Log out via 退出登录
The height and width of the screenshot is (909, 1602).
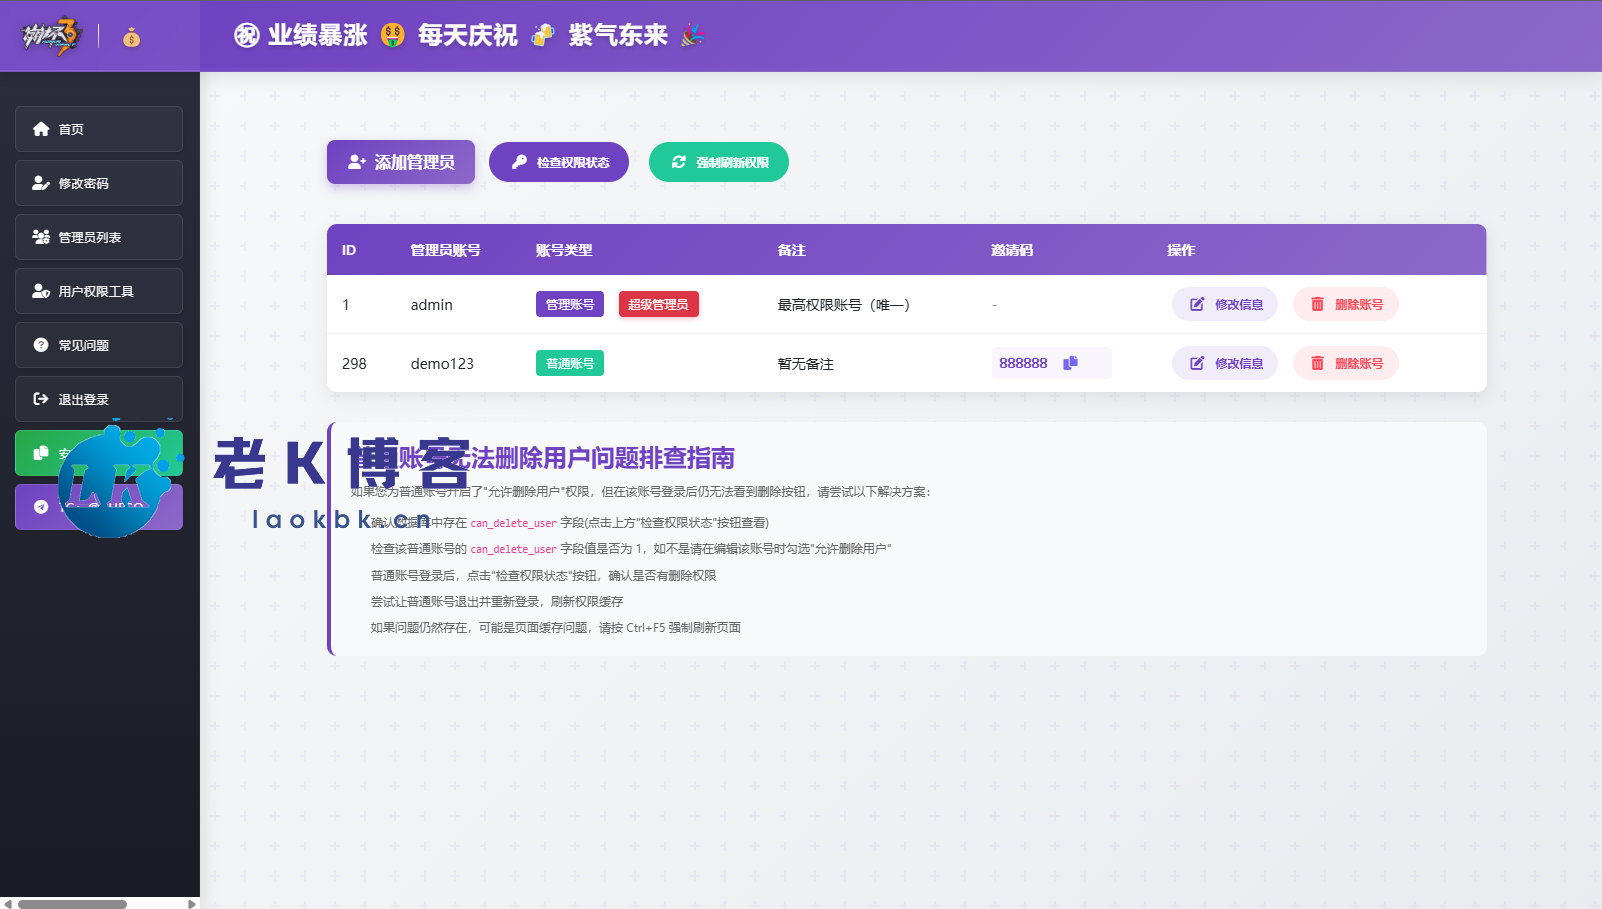point(98,399)
